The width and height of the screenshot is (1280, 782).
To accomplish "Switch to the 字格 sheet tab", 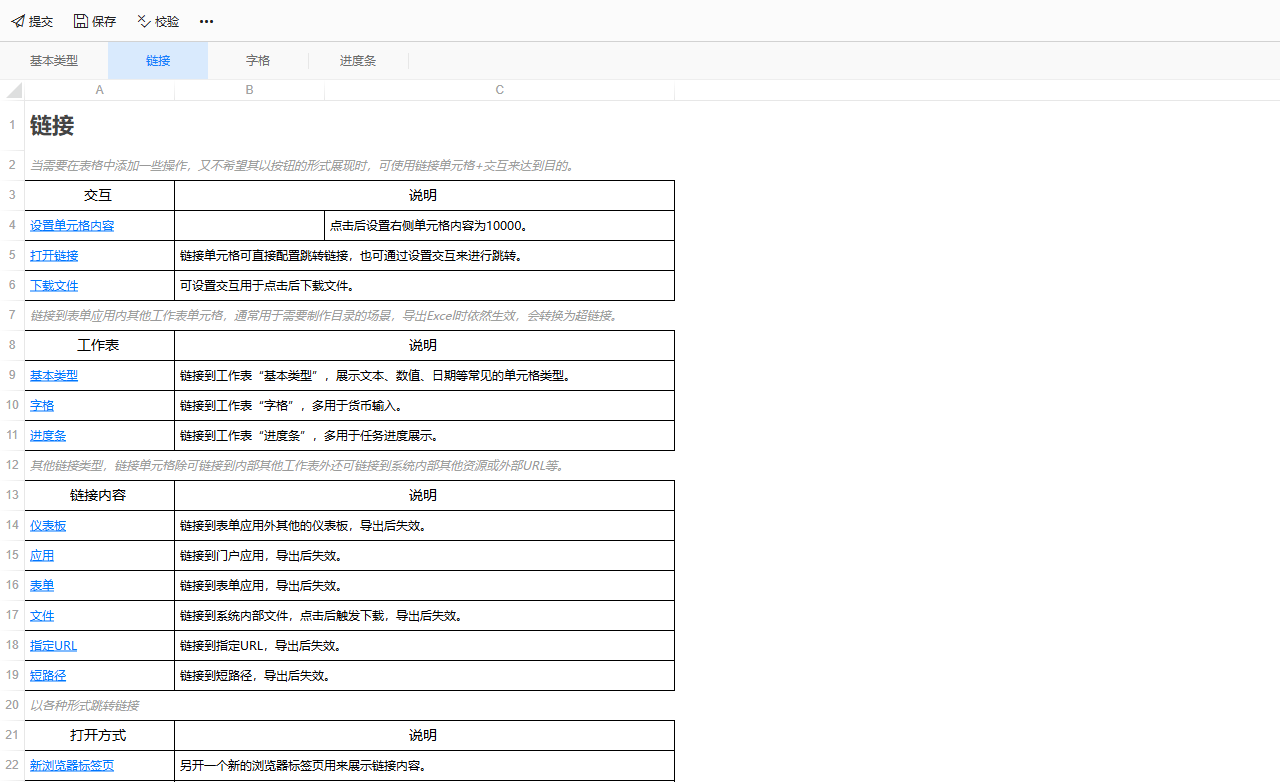I will 258,61.
